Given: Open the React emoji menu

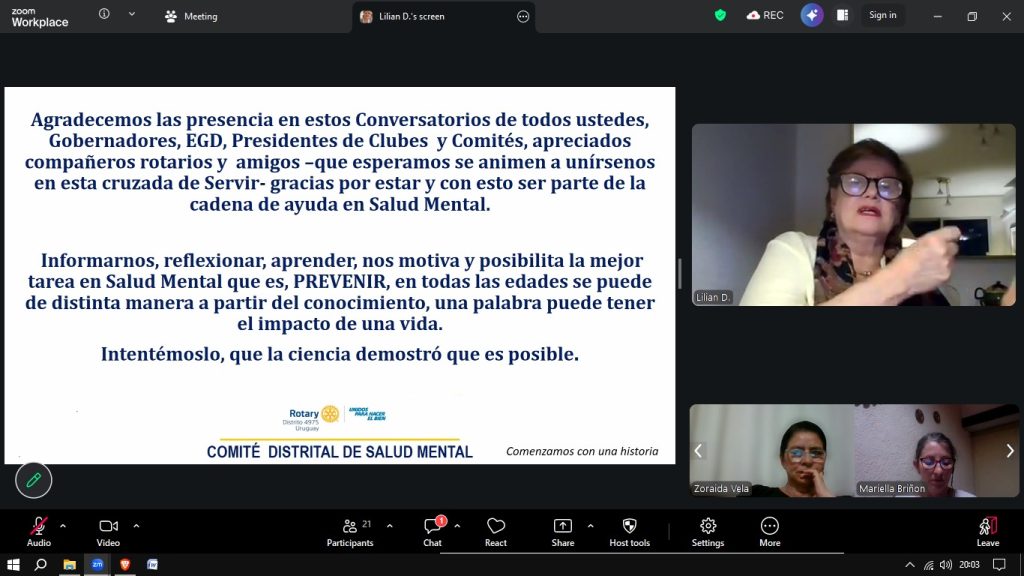Looking at the screenshot, I should (x=495, y=529).
